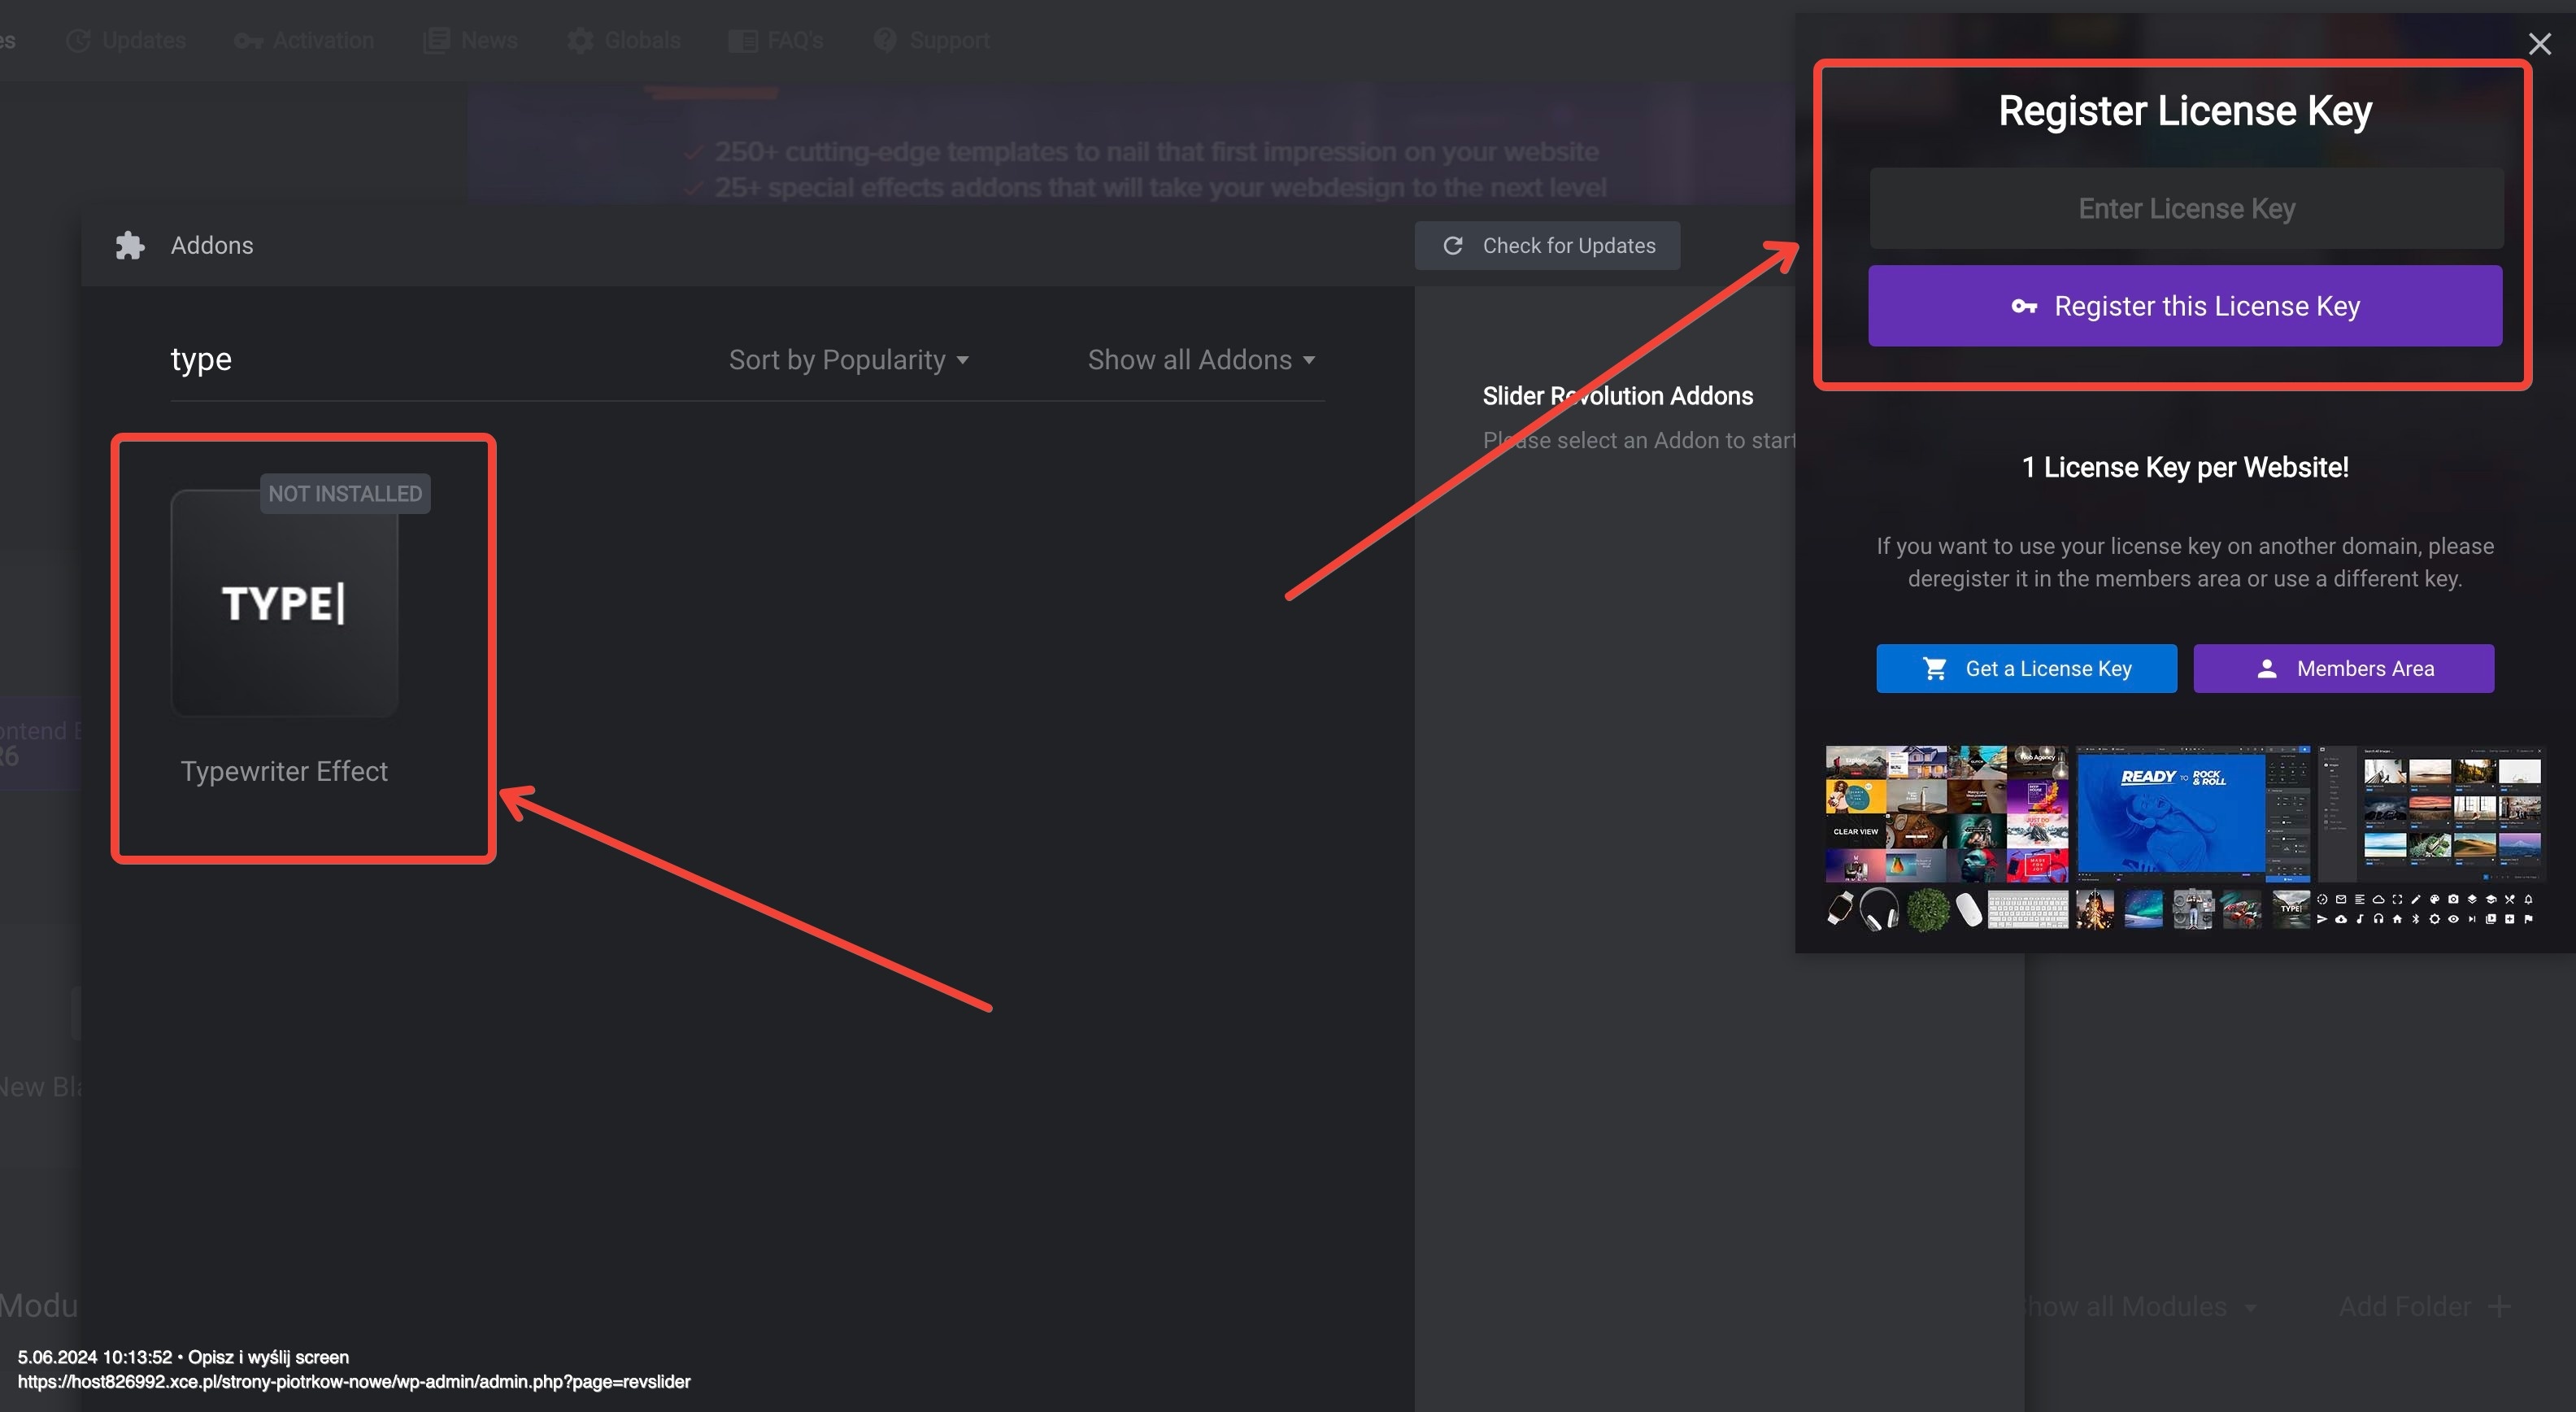Viewport: 2576px width, 1412px height.
Task: Click the Globals gear icon in top menu
Action: coord(580,41)
